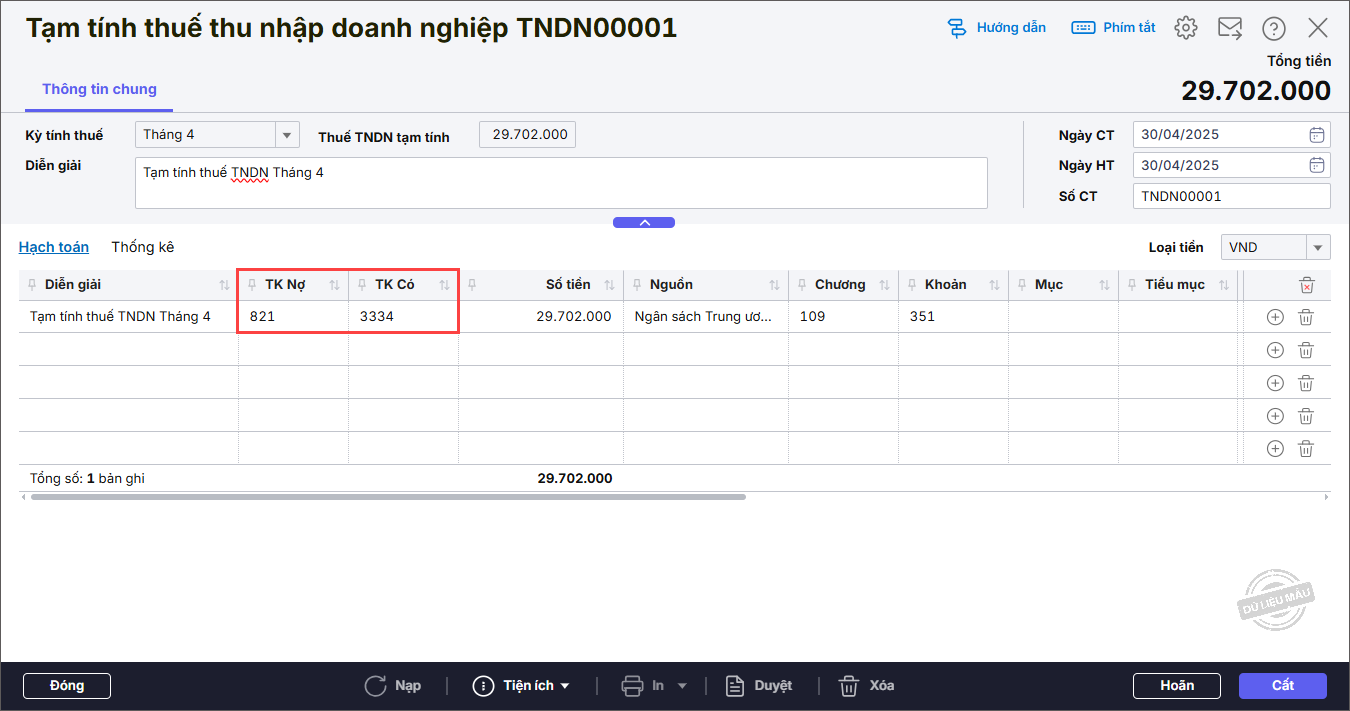Open the help question mark icon

1274,28
